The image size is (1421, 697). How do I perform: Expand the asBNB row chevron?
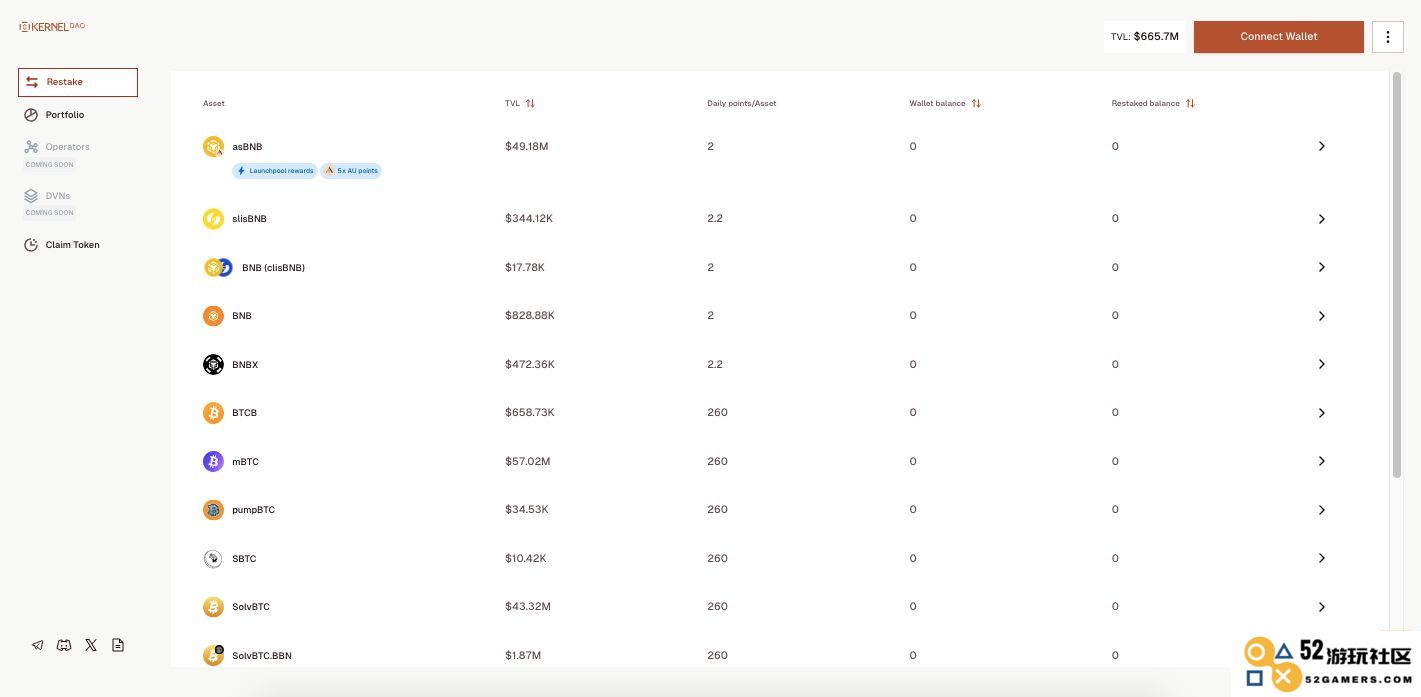point(1321,146)
